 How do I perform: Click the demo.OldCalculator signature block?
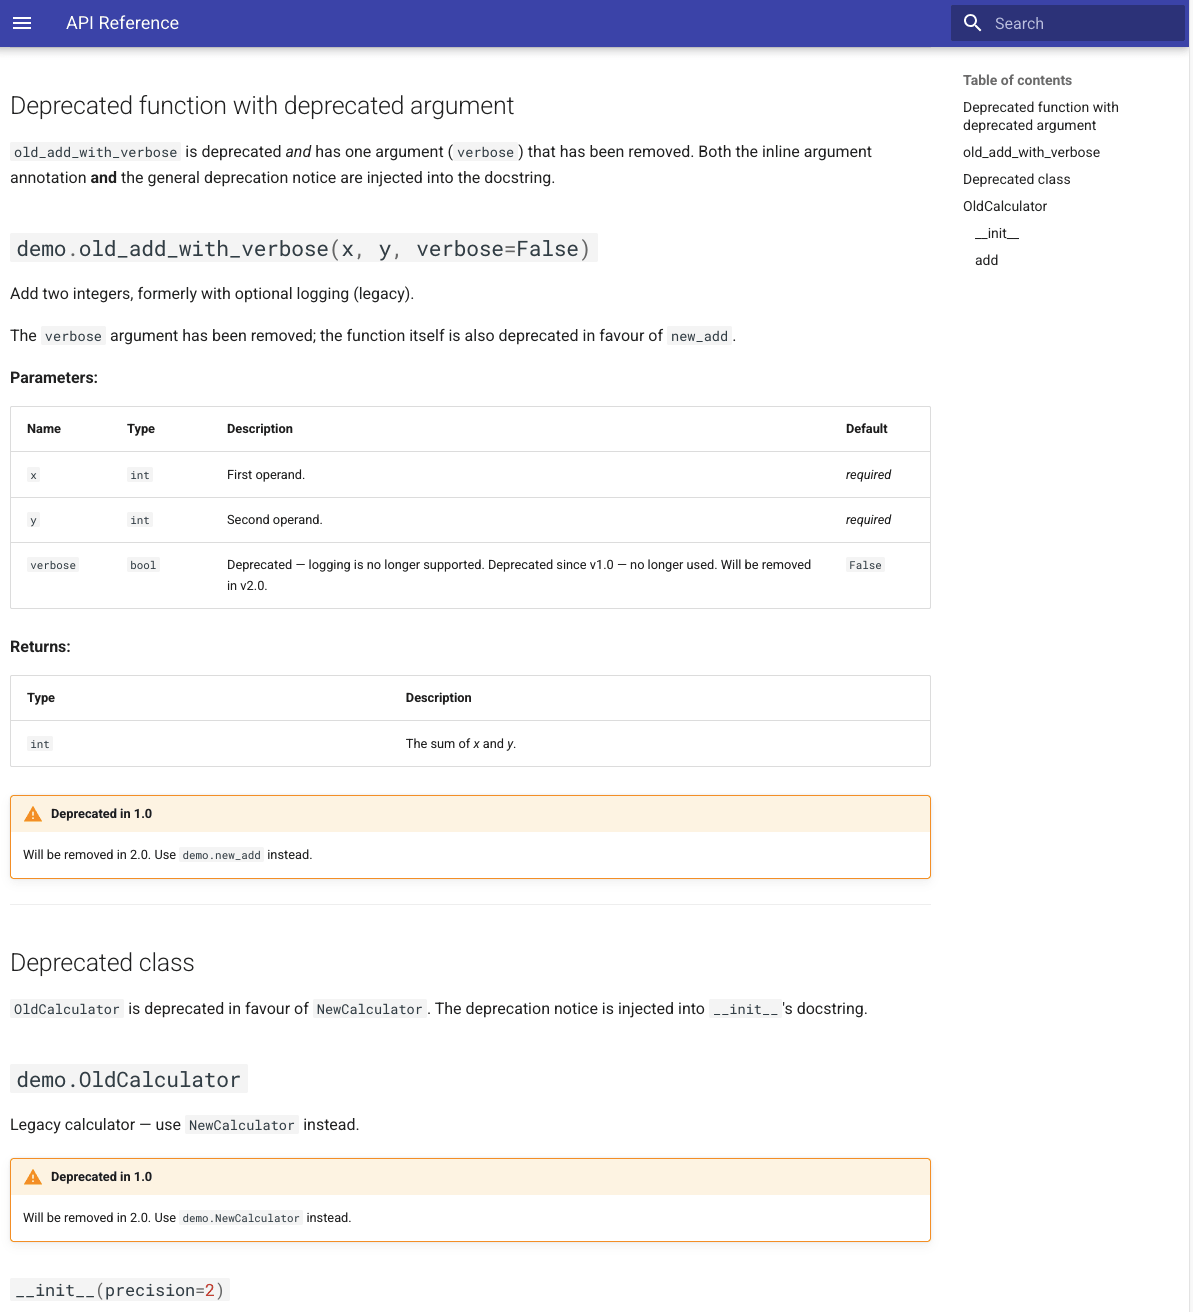click(128, 1079)
